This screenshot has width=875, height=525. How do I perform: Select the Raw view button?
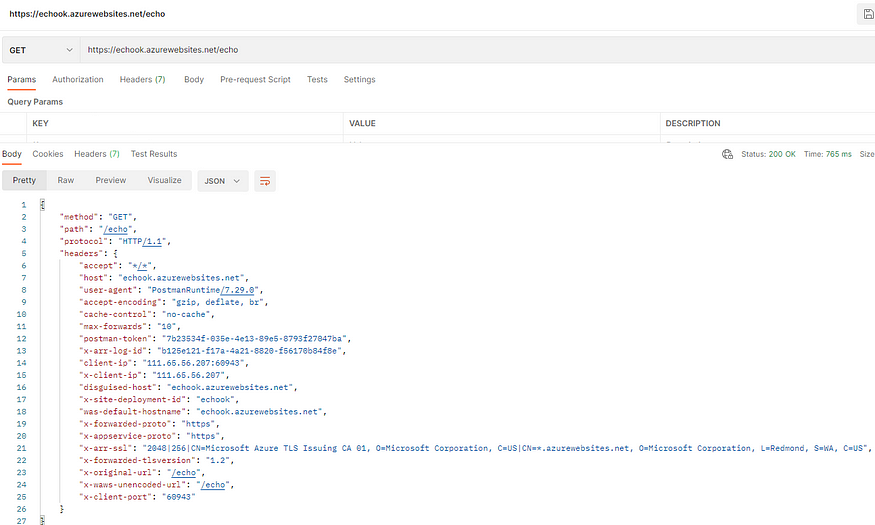tap(65, 180)
